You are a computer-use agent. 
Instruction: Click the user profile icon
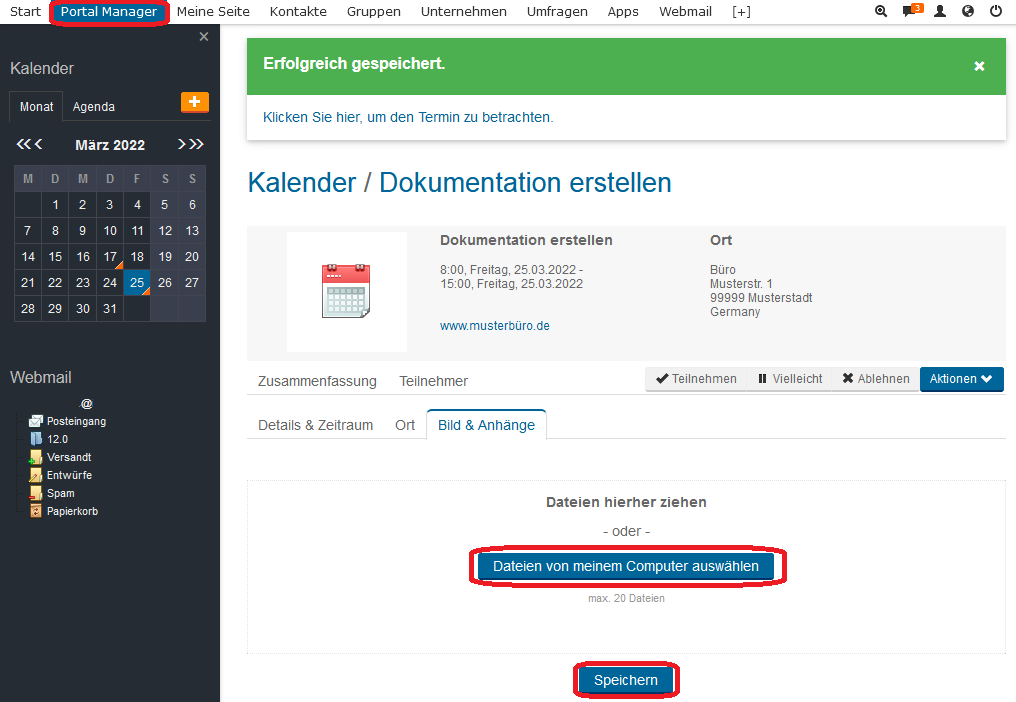(x=939, y=12)
